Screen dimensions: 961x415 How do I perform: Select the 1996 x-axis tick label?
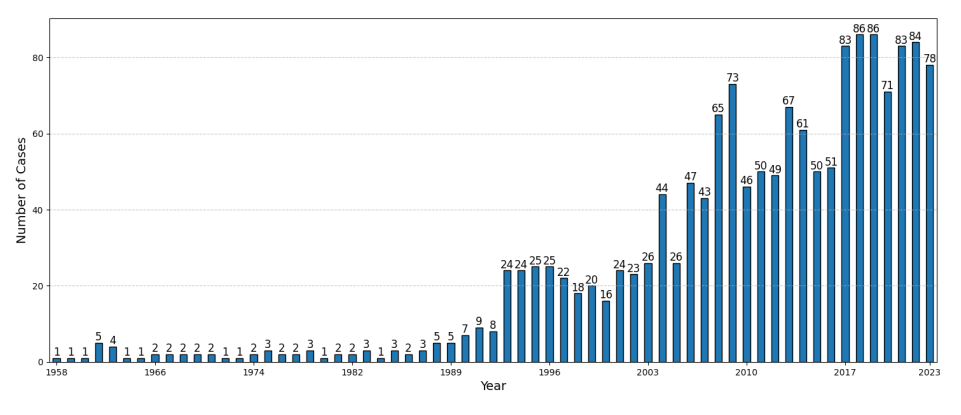point(550,372)
